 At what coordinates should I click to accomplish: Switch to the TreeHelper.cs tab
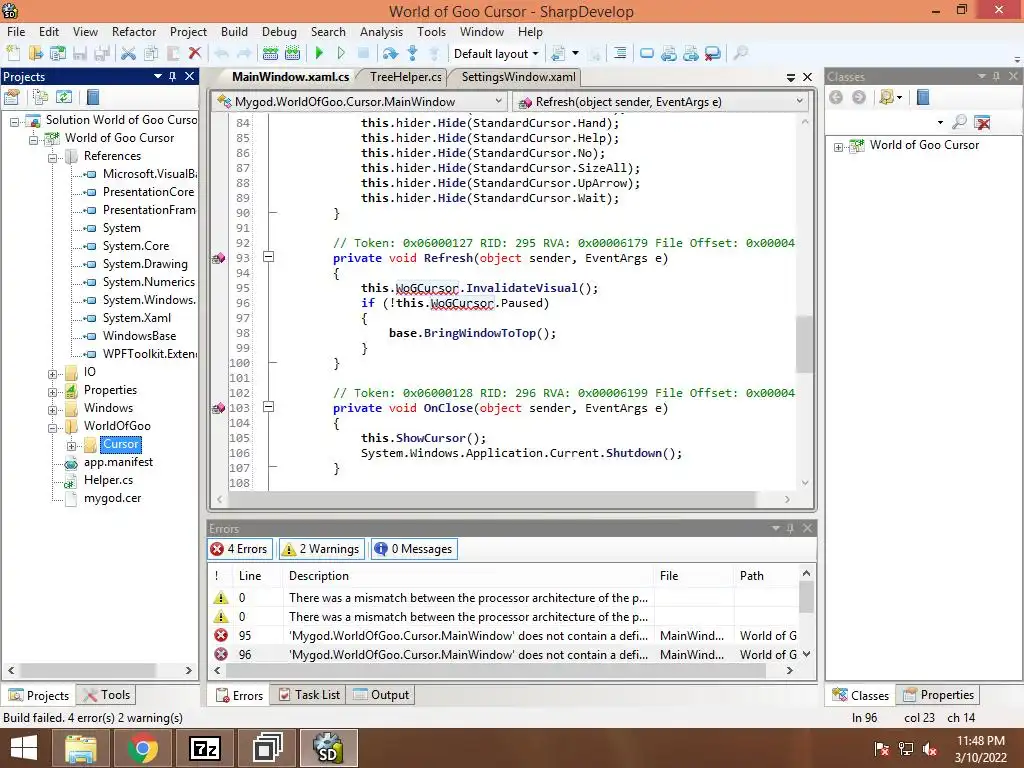pos(405,76)
